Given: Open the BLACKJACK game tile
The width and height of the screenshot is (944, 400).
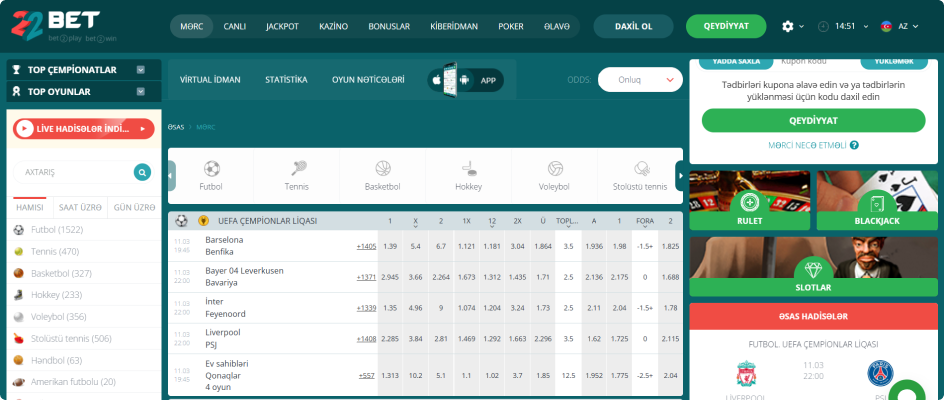Looking at the screenshot, I should 877,201.
